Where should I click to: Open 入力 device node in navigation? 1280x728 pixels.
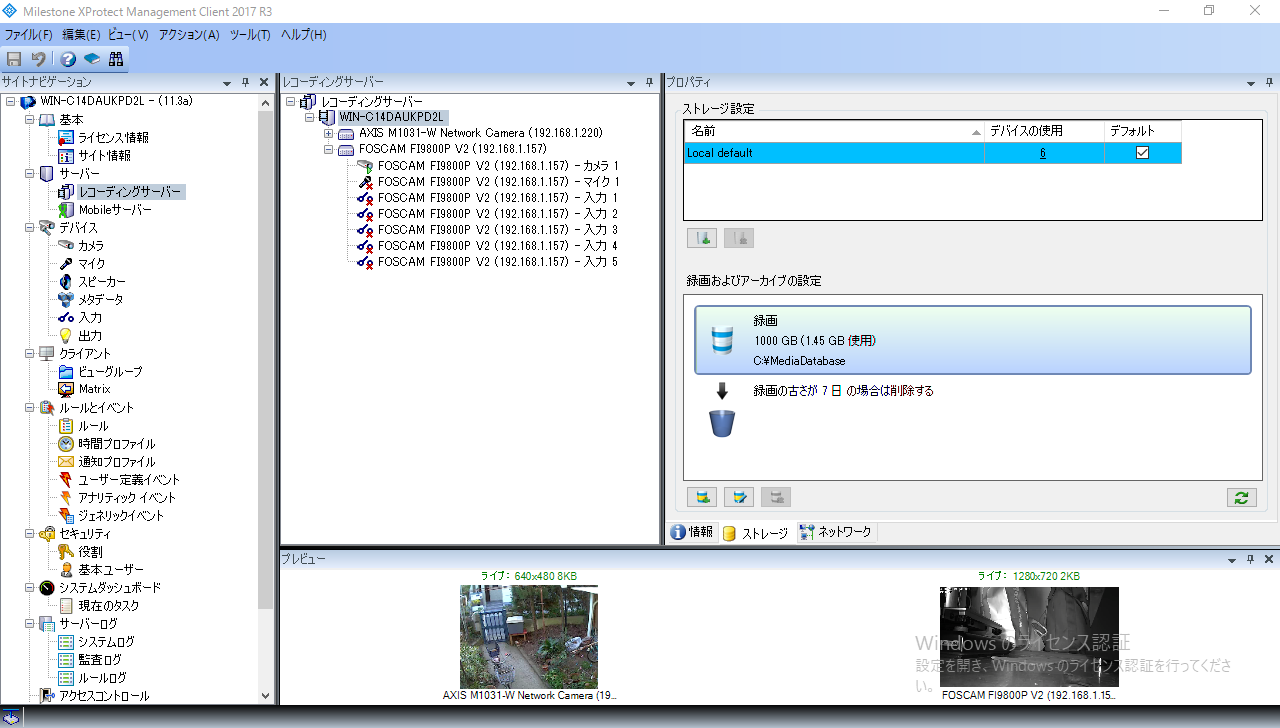pos(90,318)
